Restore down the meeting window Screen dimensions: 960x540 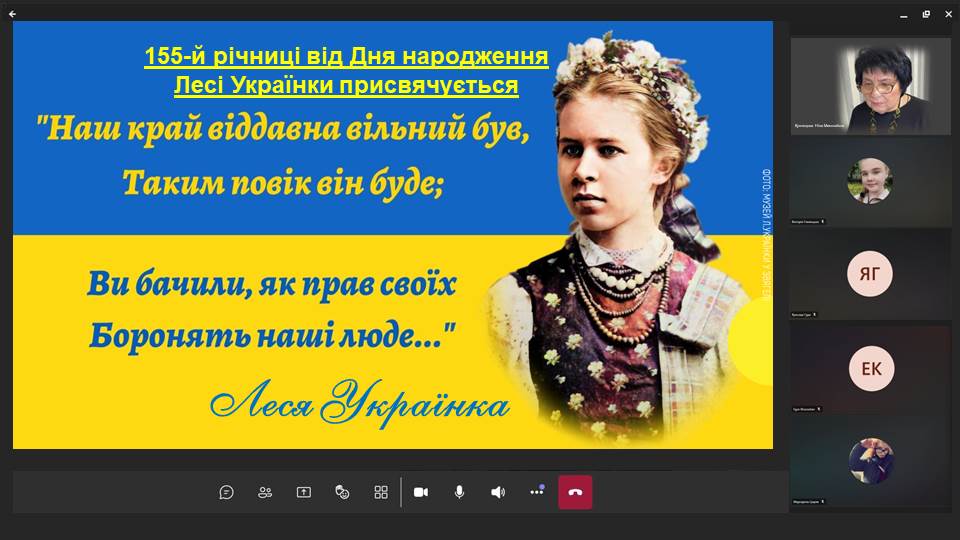pyautogui.click(x=925, y=14)
